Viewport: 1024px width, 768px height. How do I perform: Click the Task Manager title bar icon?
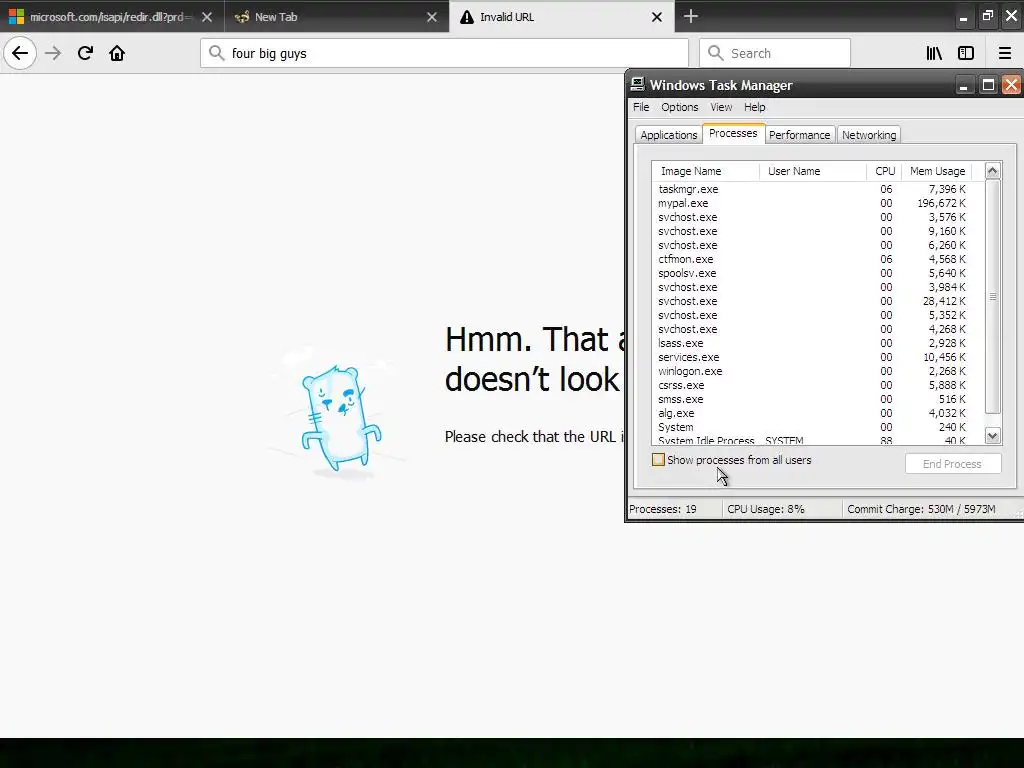[637, 84]
